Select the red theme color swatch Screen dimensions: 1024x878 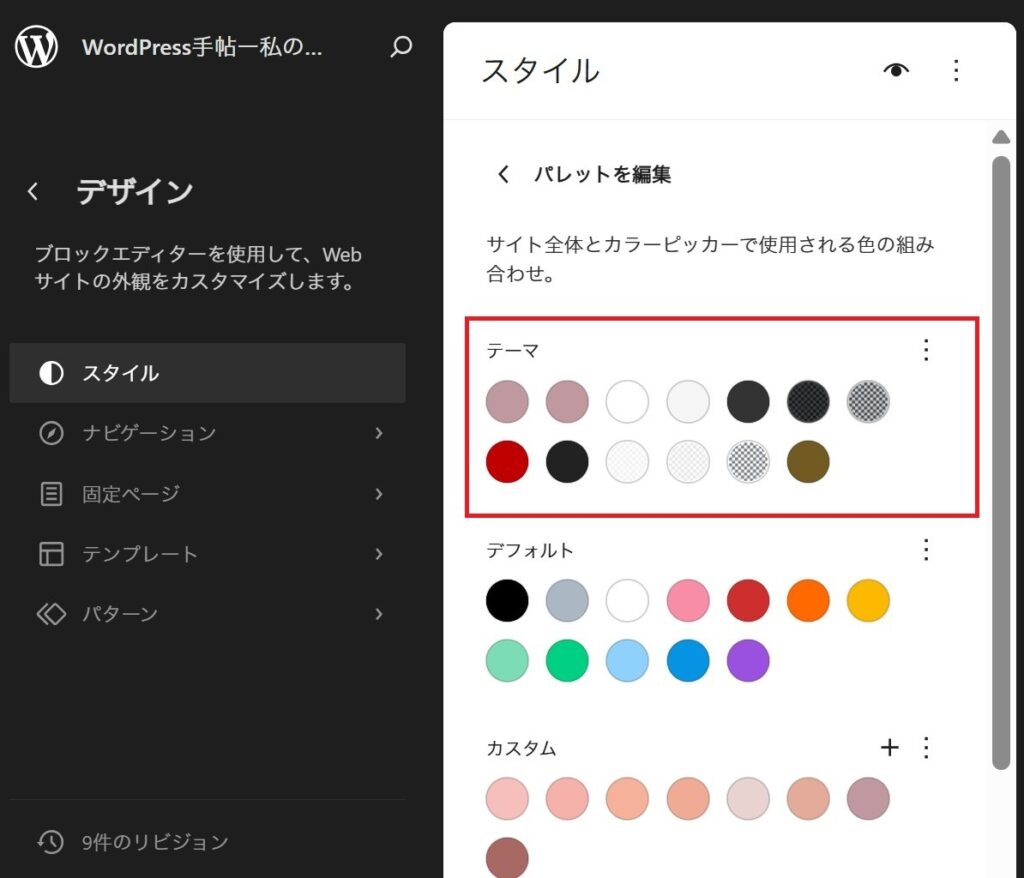coord(507,462)
